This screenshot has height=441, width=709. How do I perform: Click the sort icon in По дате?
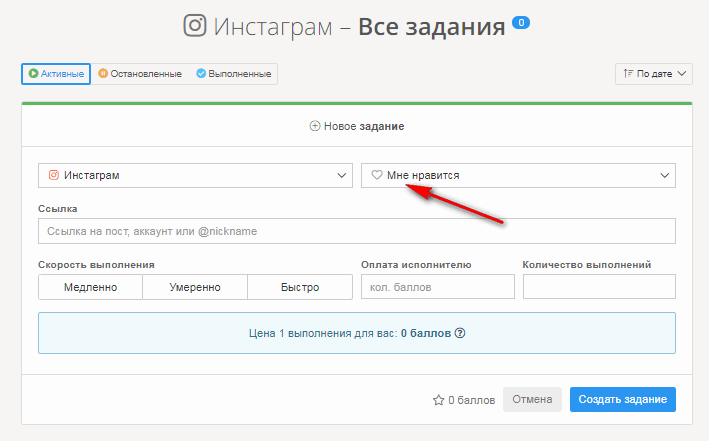(x=628, y=74)
